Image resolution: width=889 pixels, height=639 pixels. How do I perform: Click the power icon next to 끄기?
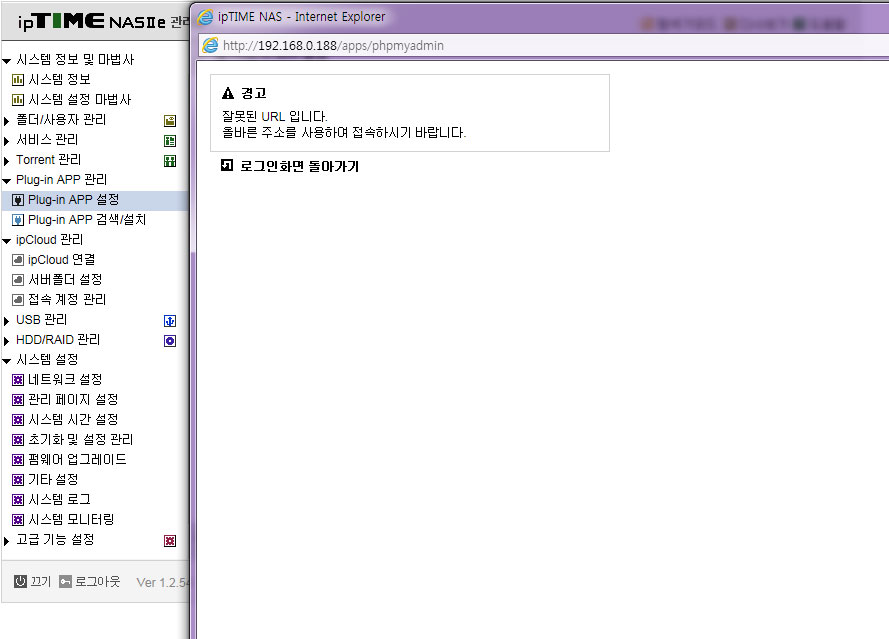[20, 582]
